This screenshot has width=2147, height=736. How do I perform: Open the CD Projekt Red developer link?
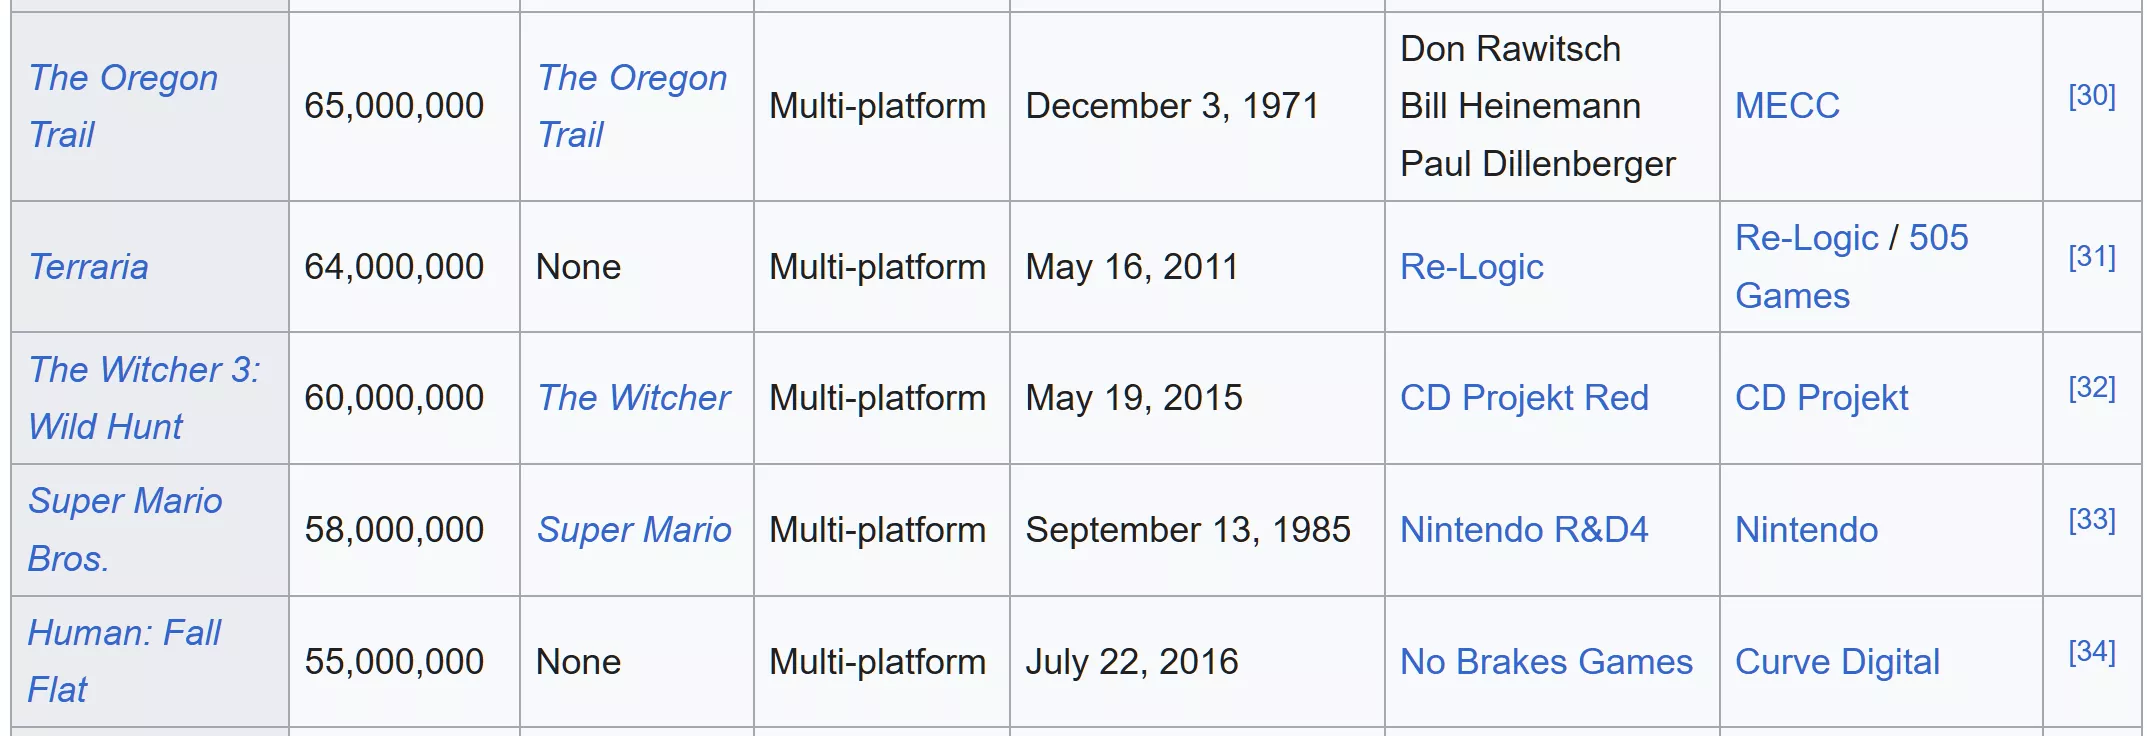click(x=1524, y=398)
